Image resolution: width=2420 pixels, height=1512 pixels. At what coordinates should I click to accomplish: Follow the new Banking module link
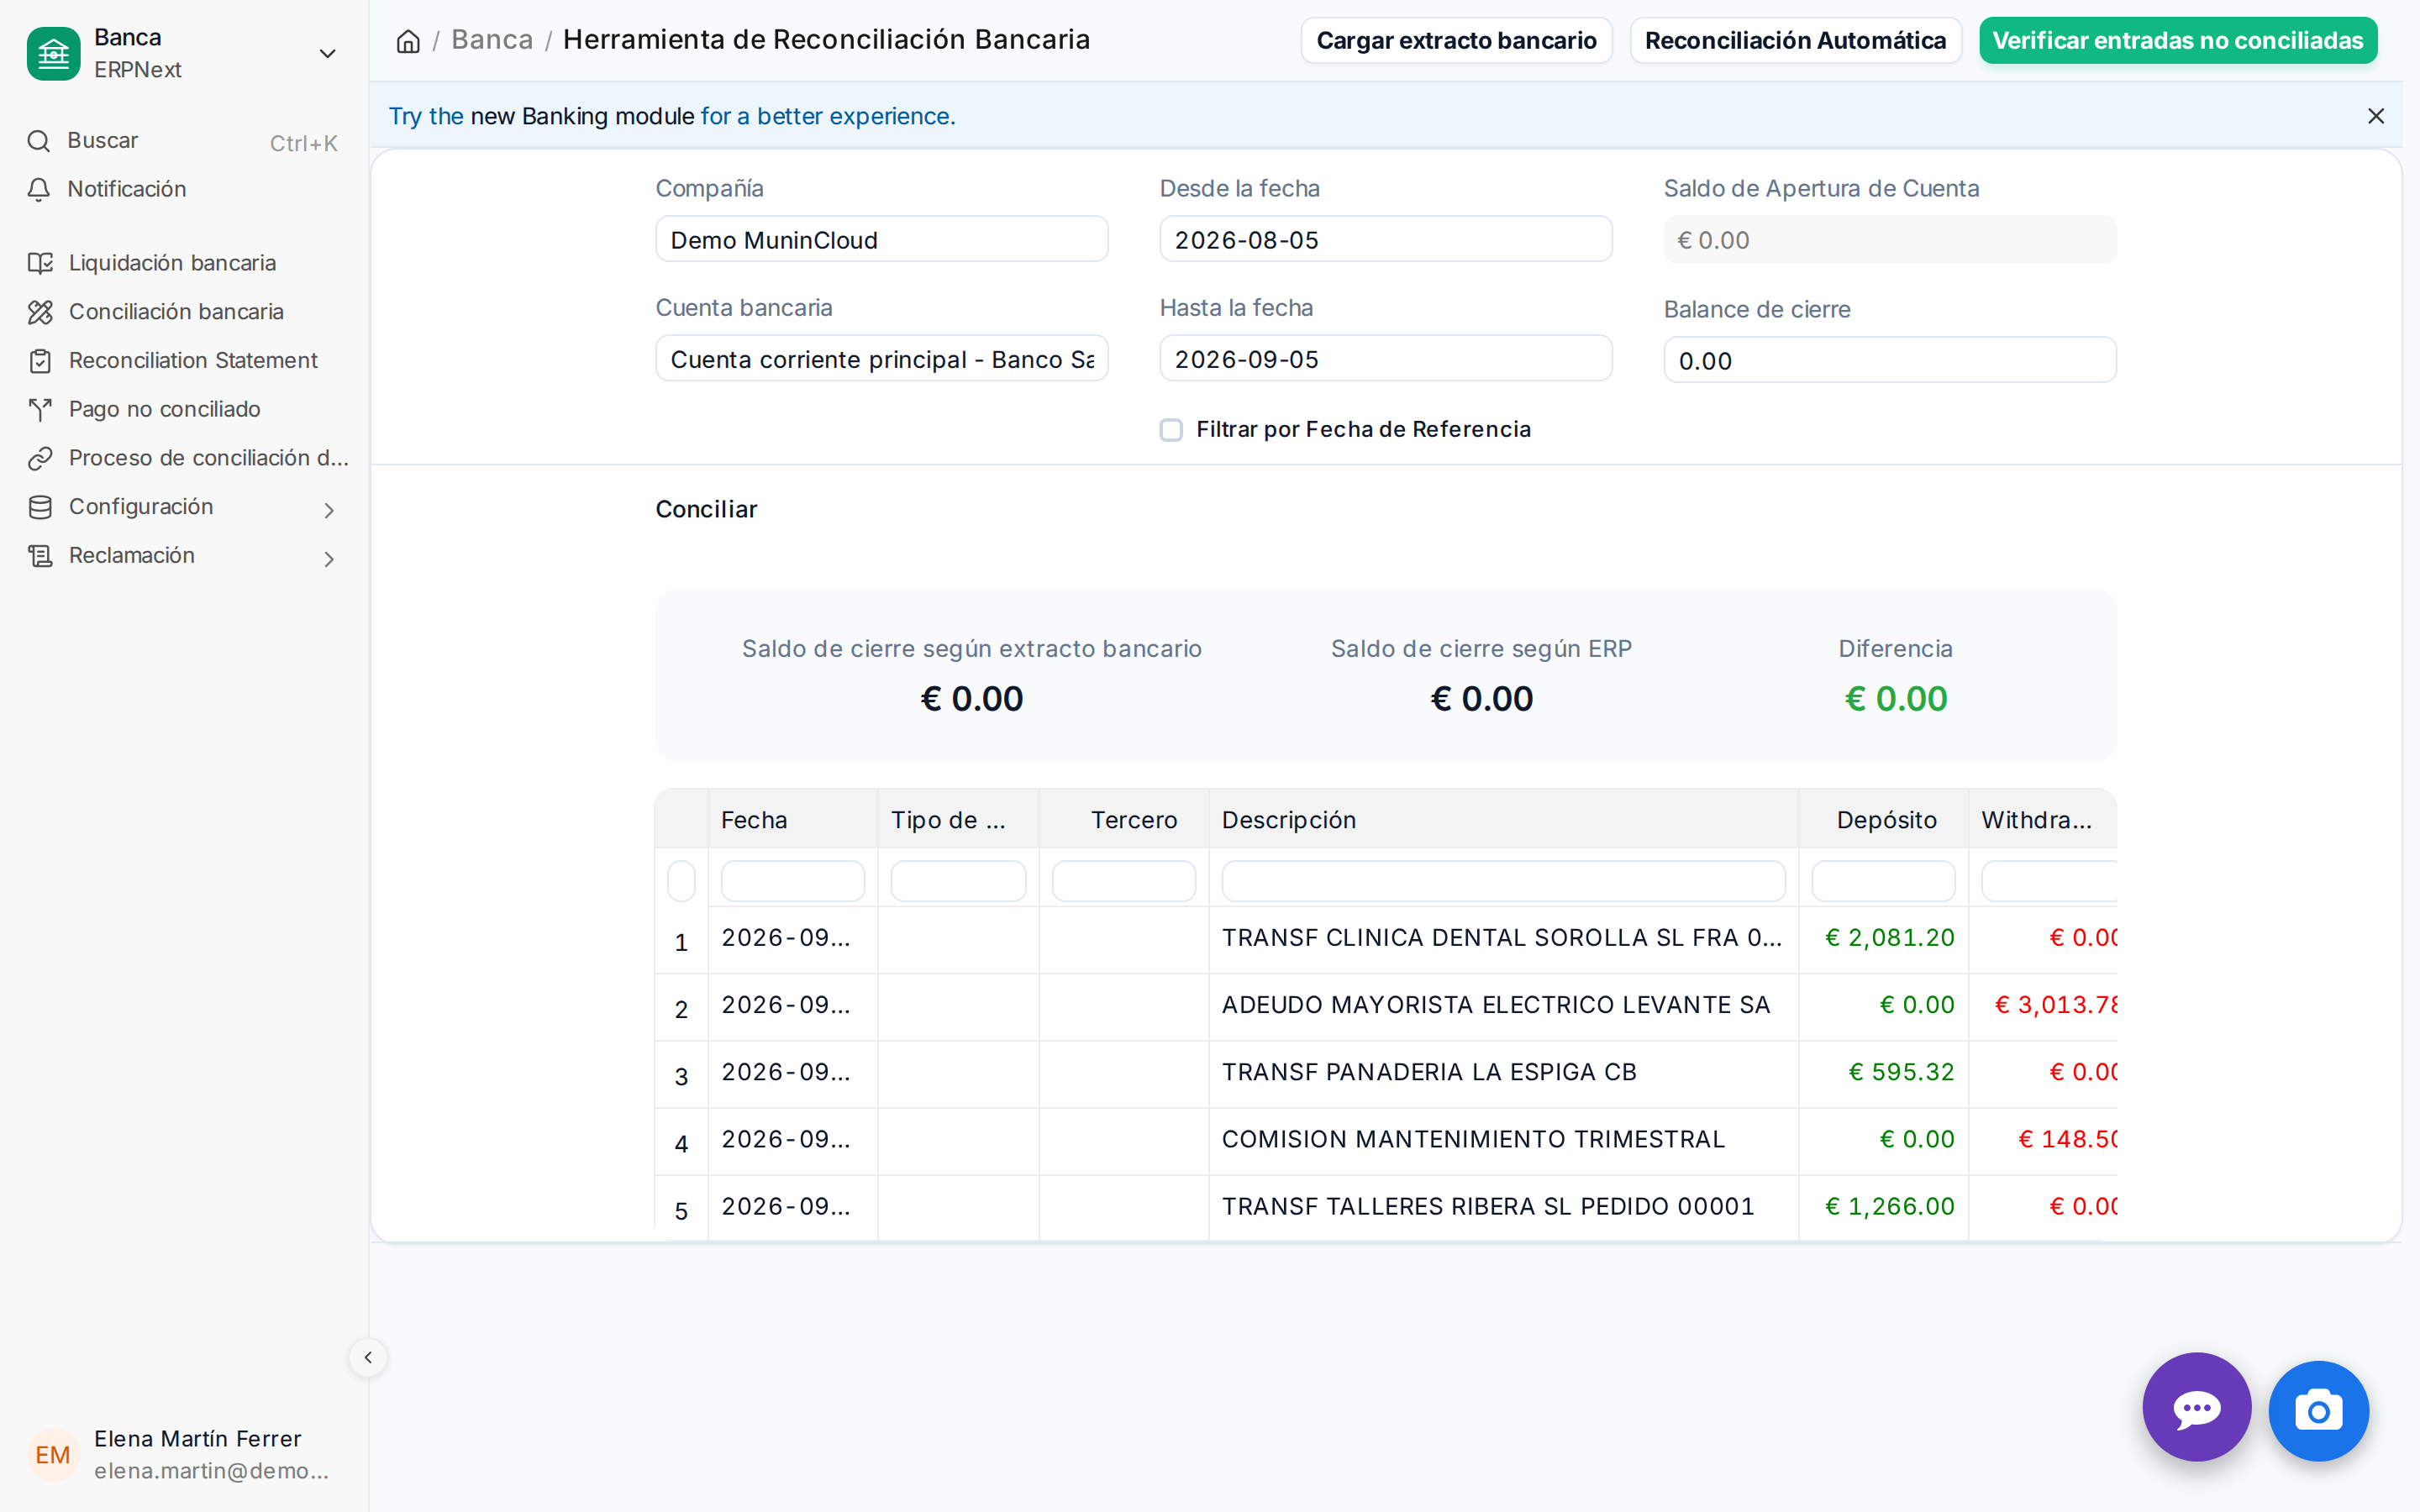[582, 116]
